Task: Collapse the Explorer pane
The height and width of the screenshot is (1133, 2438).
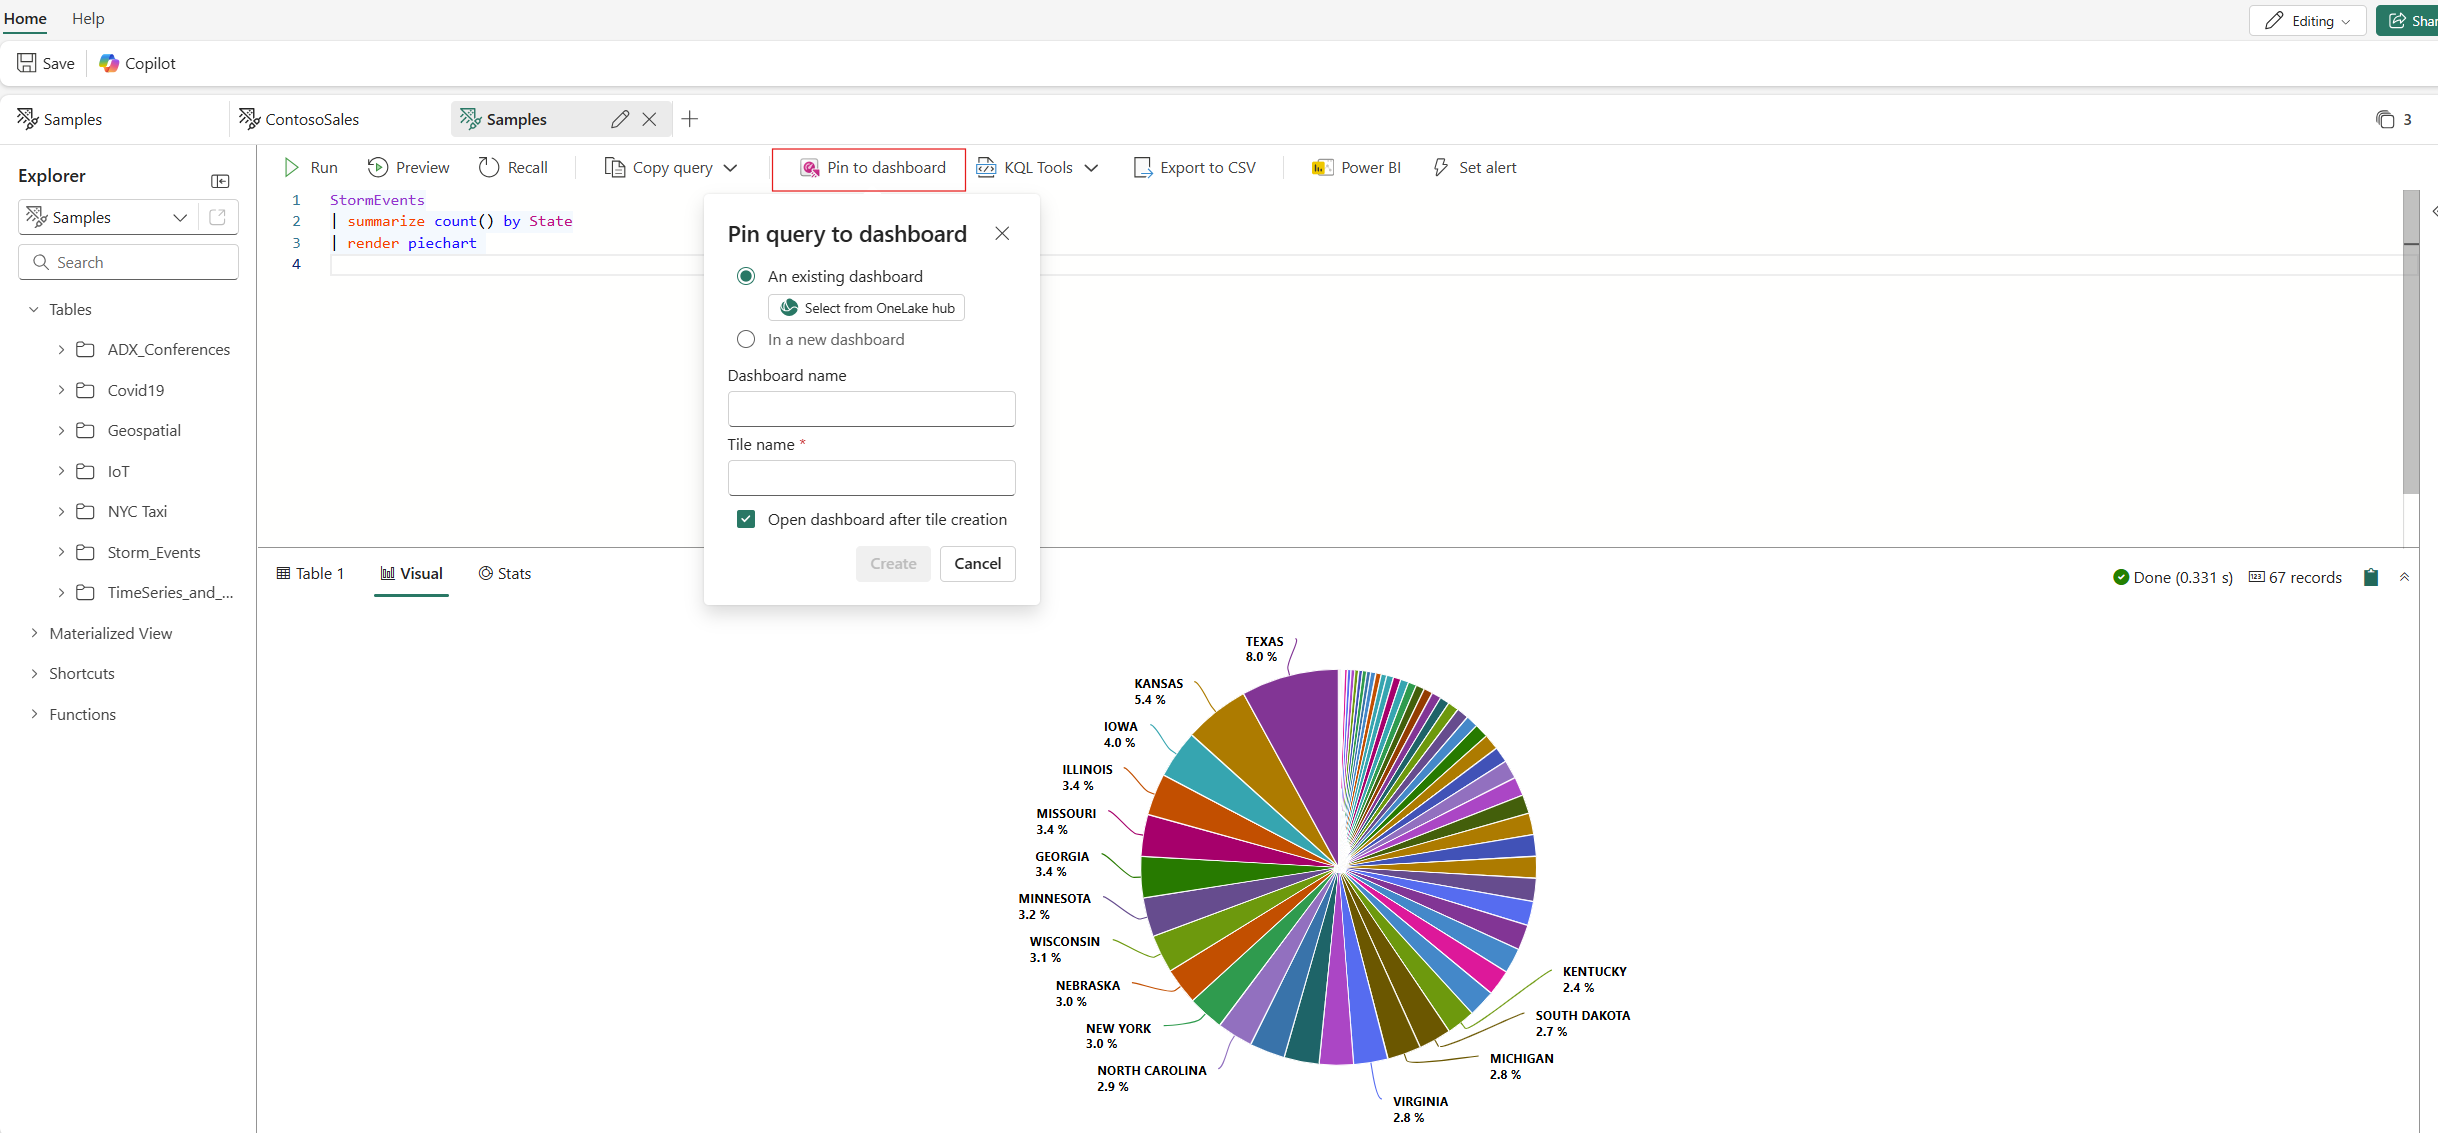Action: pos(221,181)
